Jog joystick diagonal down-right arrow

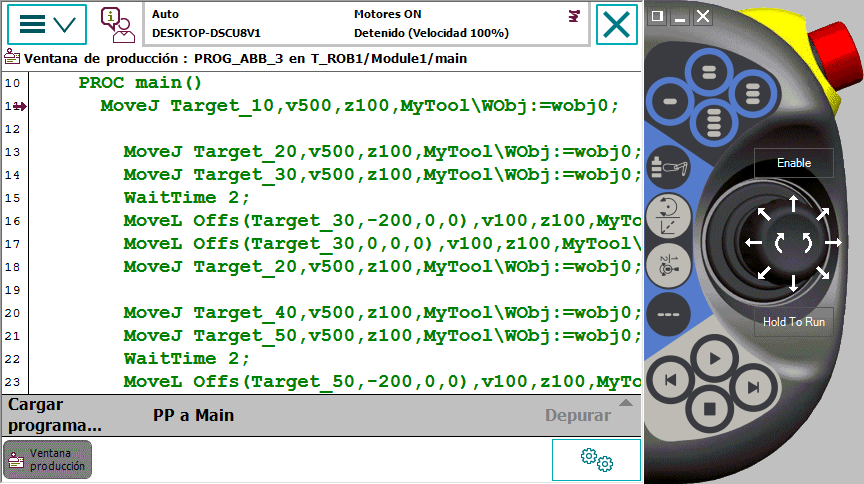823,272
